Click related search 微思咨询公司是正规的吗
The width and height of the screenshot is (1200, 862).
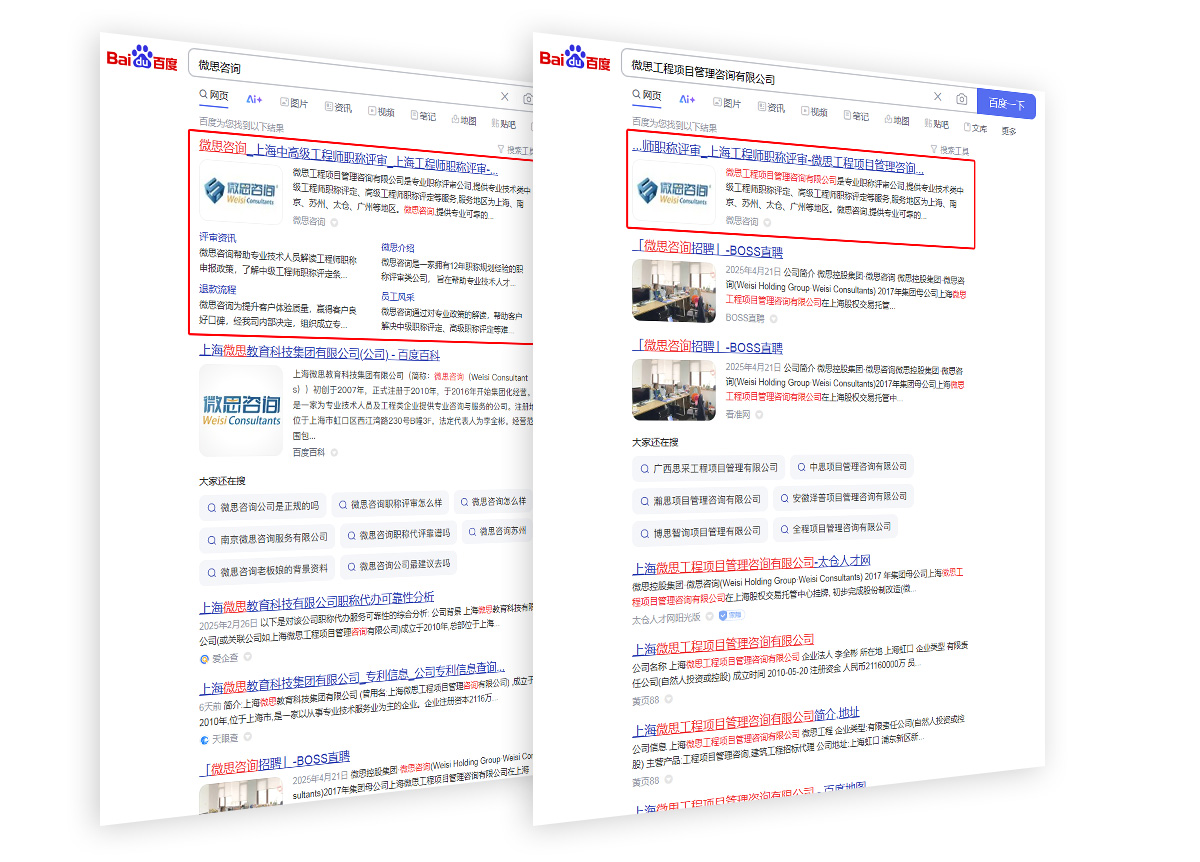click(x=263, y=506)
